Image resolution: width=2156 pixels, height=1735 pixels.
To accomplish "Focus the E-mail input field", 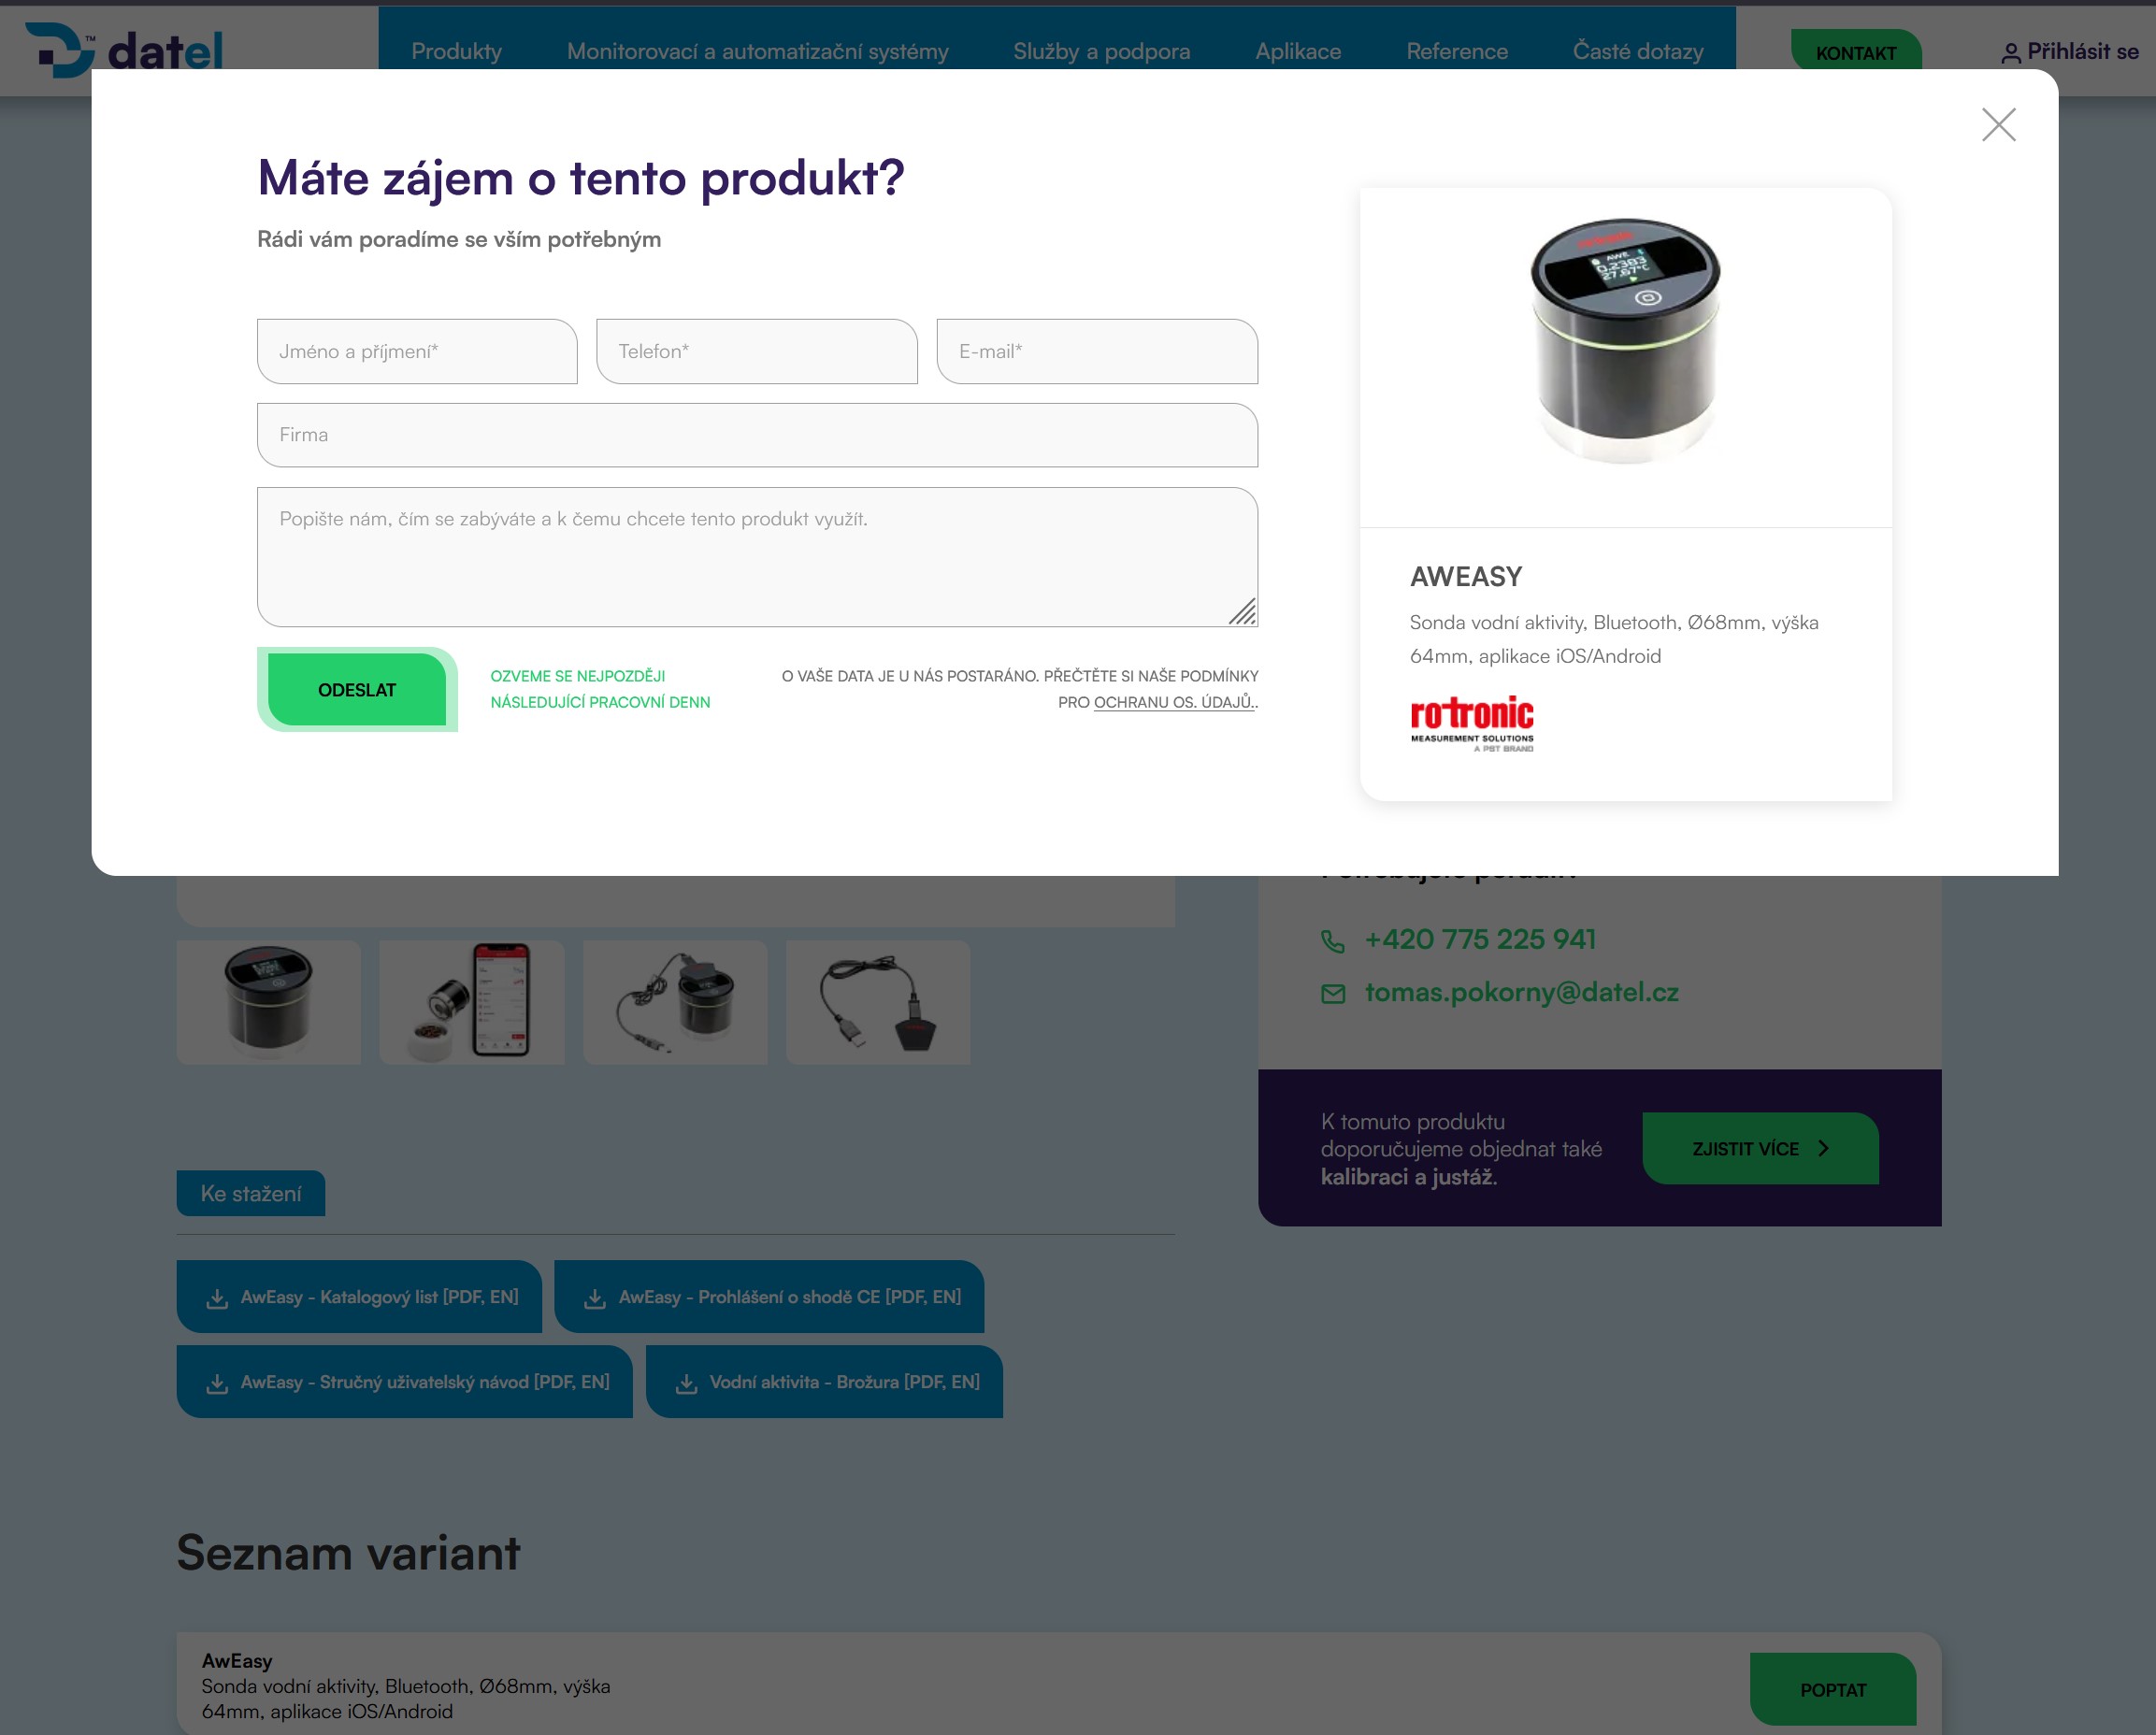I will (1097, 352).
